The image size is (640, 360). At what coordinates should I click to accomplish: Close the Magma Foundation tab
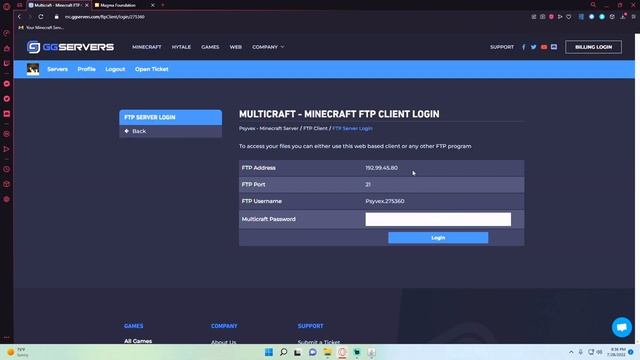(153, 5)
